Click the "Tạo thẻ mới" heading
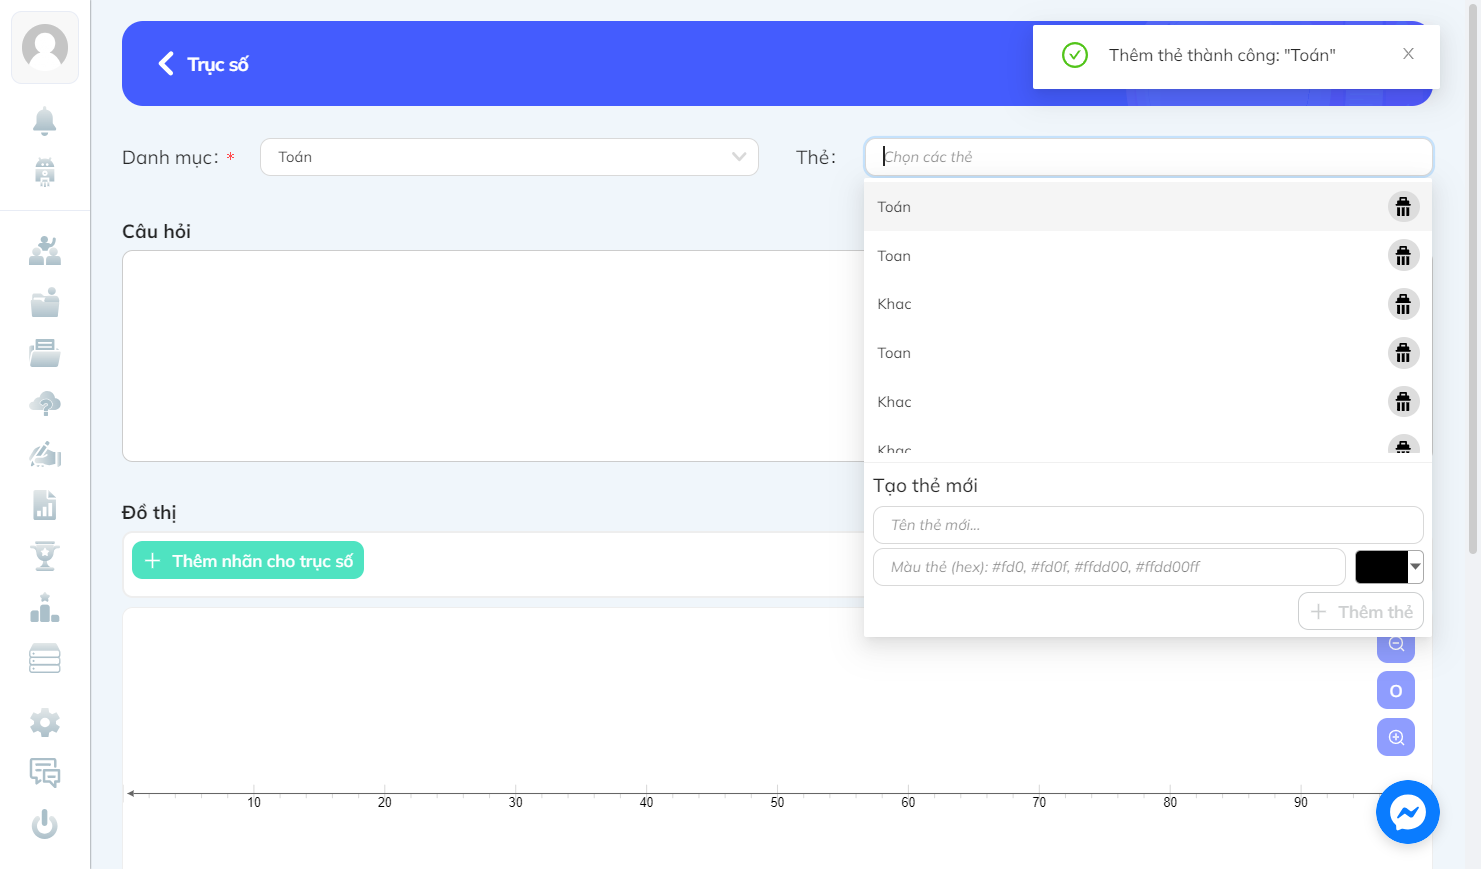This screenshot has height=869, width=1481. pos(925,486)
